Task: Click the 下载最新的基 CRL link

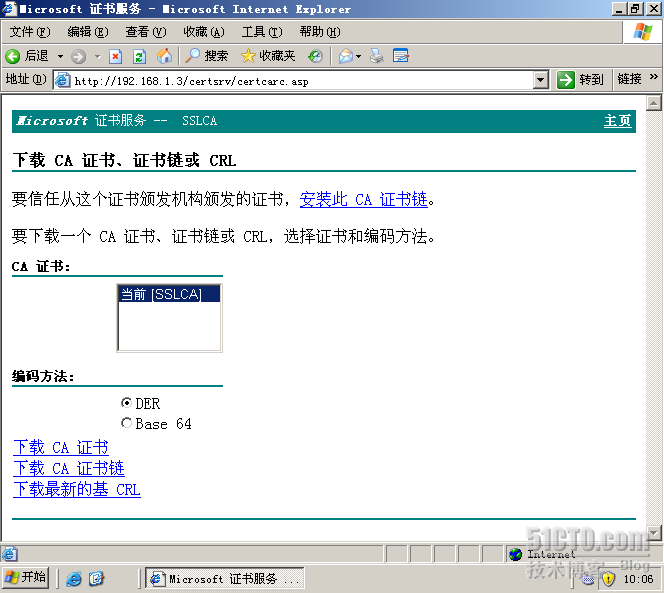Action: pyautogui.click(x=77, y=490)
